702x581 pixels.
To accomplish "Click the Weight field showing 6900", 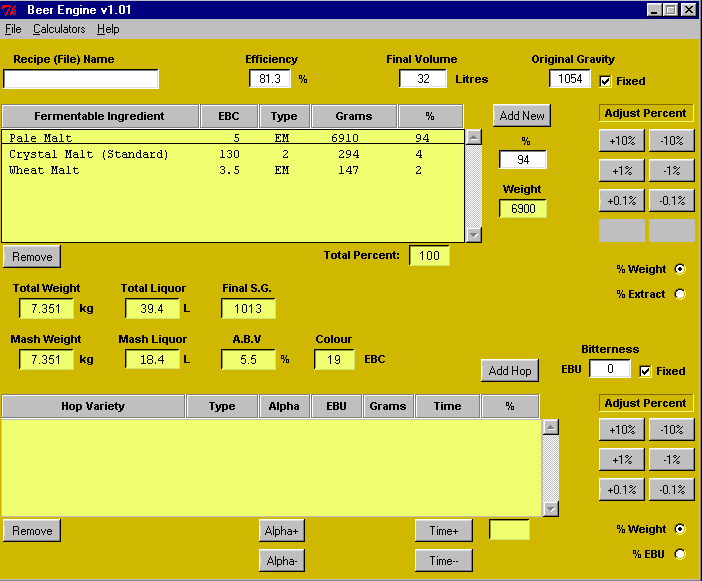I will [x=522, y=209].
